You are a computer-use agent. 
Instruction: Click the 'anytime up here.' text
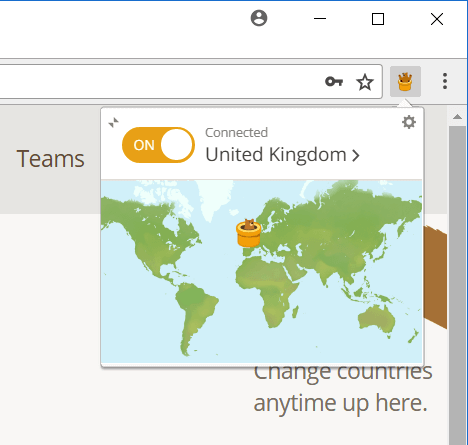(340, 403)
